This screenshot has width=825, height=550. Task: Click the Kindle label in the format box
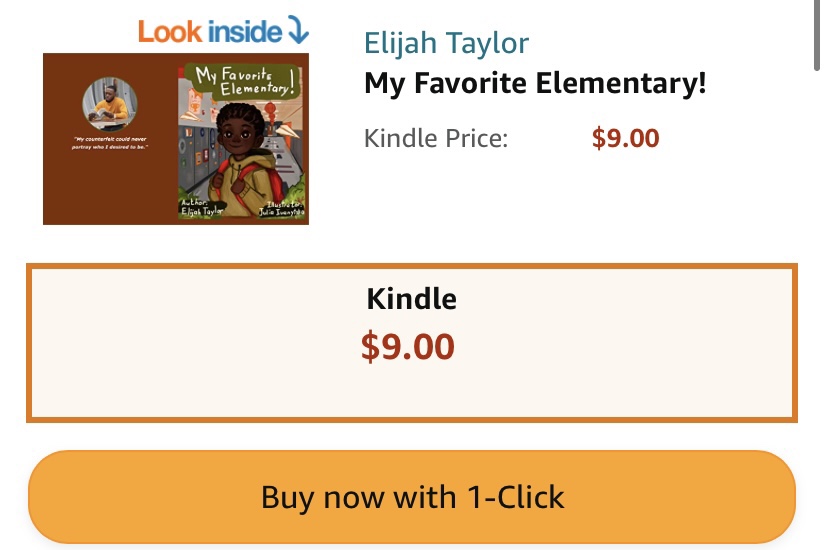411,298
